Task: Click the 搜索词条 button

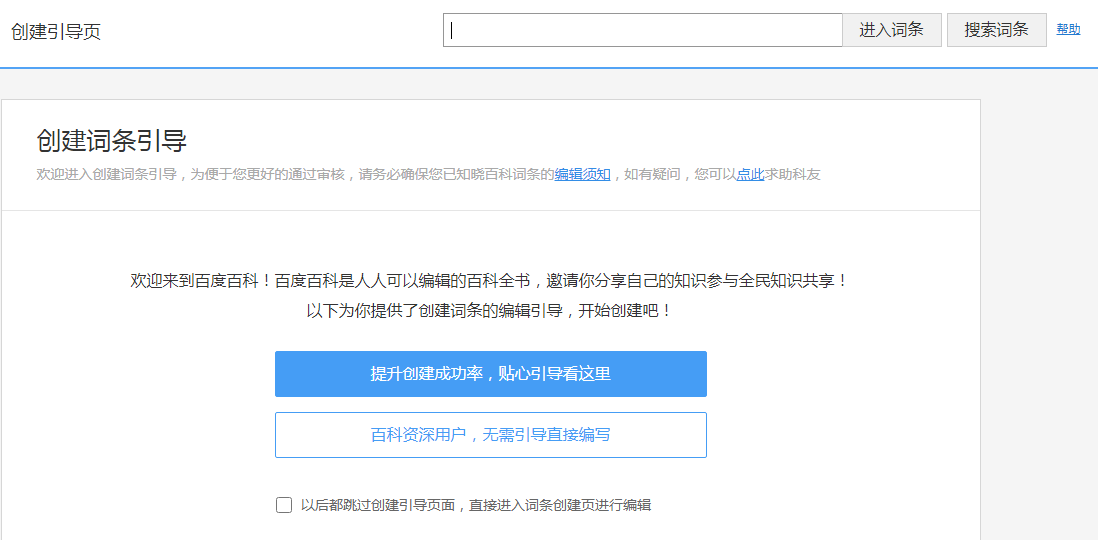Action: point(996,30)
